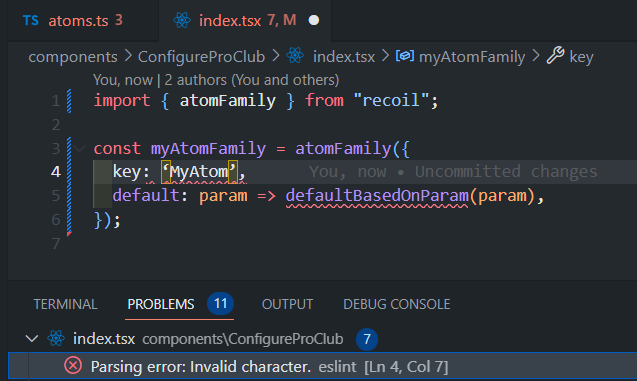Switch to the TERMINAL panel tab
This screenshot has height=381, width=637.
click(x=65, y=304)
